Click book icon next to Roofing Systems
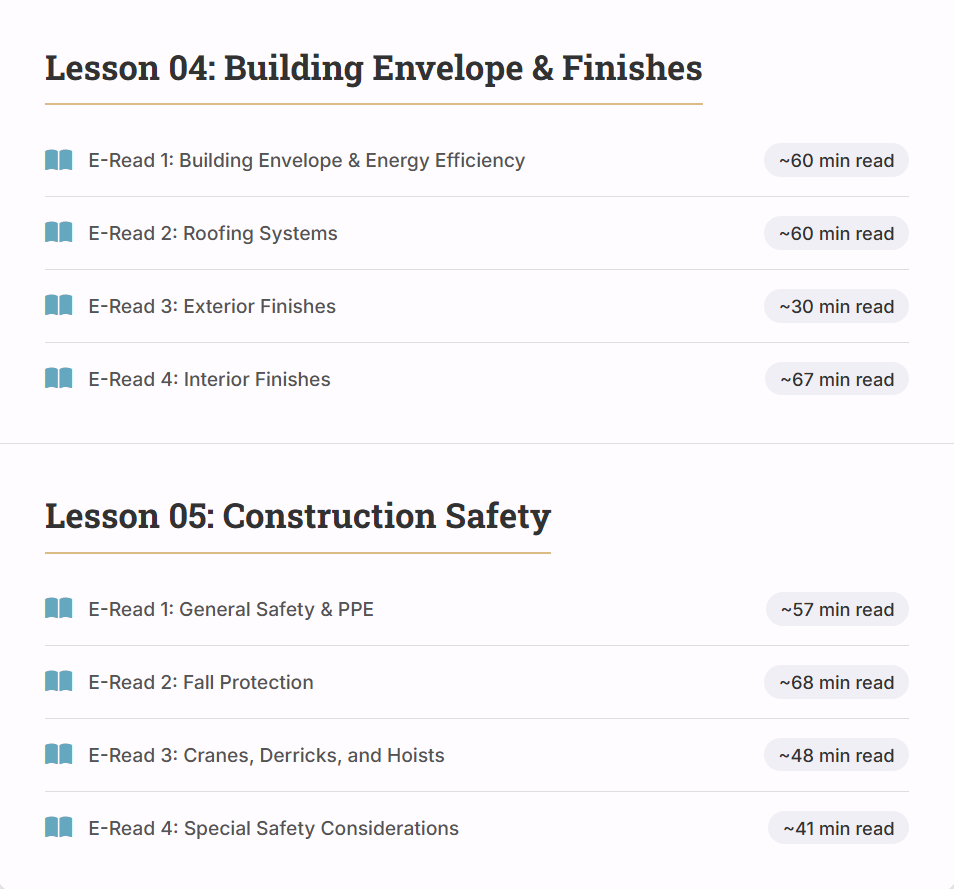This screenshot has width=954, height=889. 59,233
